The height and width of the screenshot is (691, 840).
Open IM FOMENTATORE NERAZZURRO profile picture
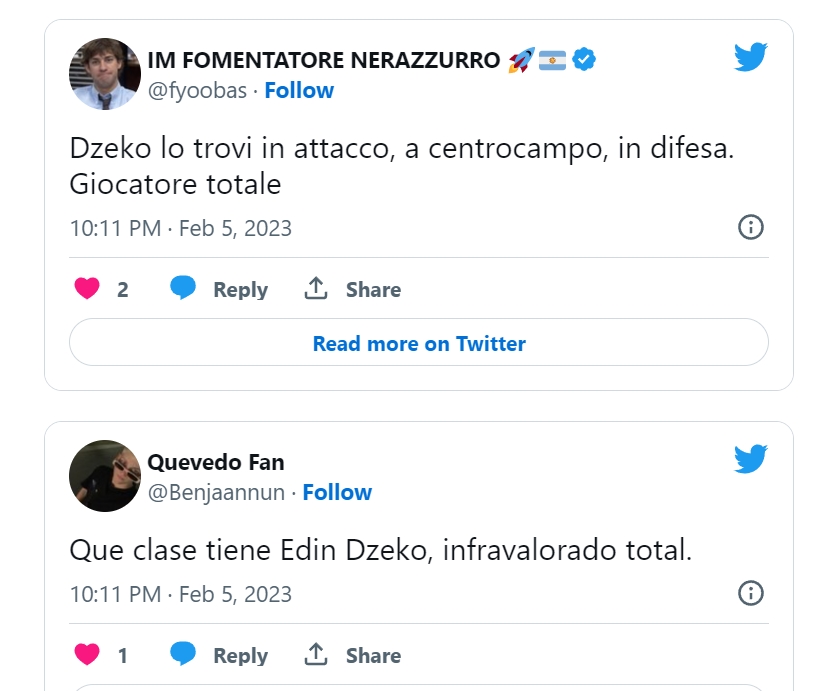[x=104, y=74]
